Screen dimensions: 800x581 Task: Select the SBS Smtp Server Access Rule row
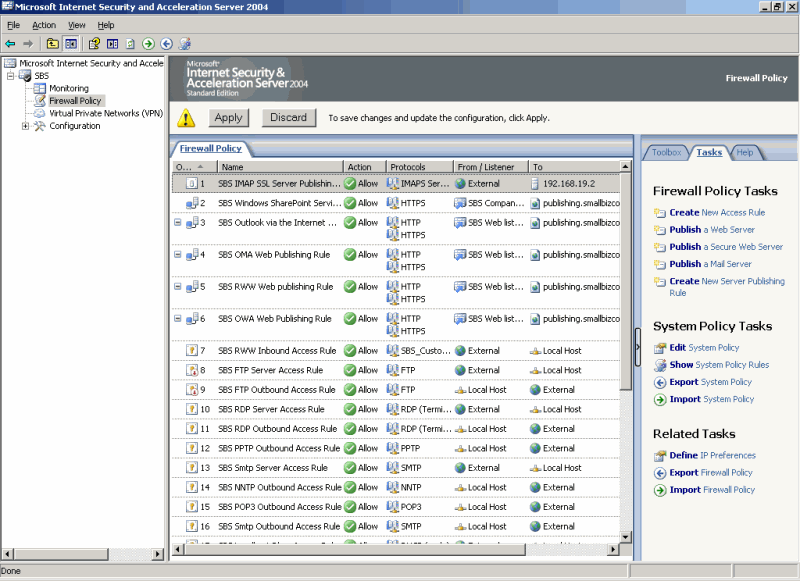click(x=396, y=468)
